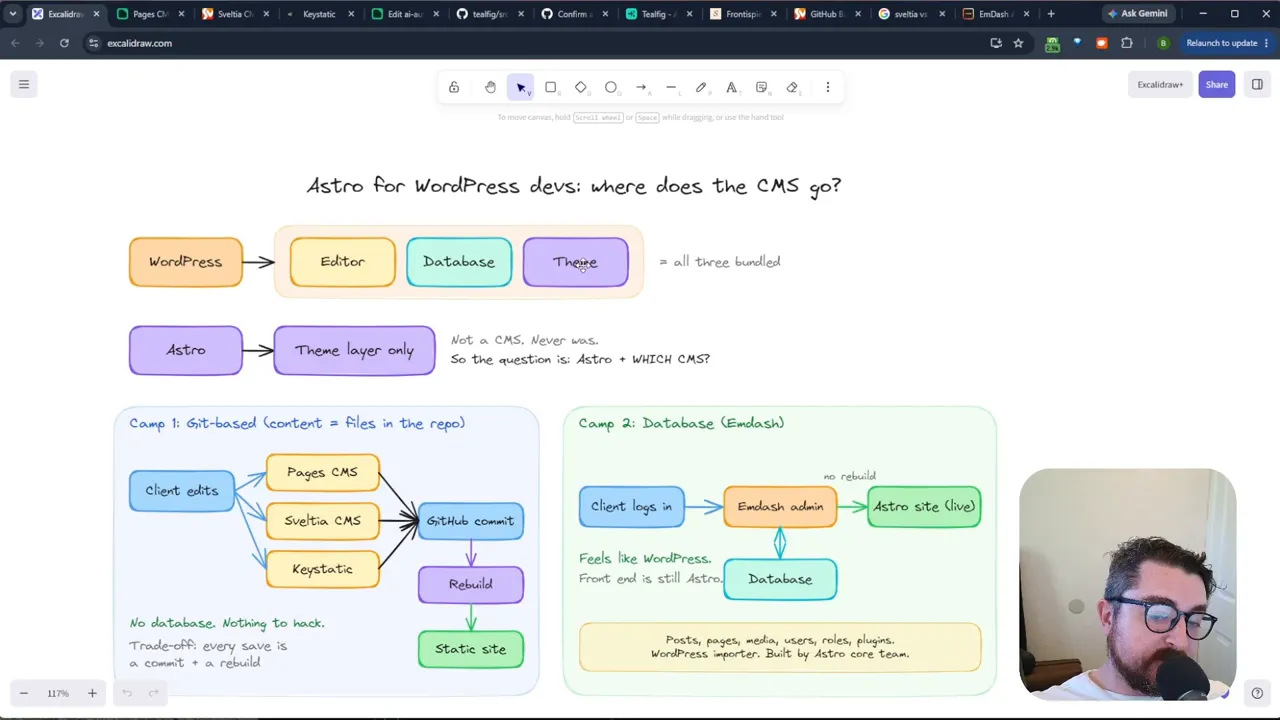Click the browser reload button
The image size is (1280, 720).
click(64, 43)
